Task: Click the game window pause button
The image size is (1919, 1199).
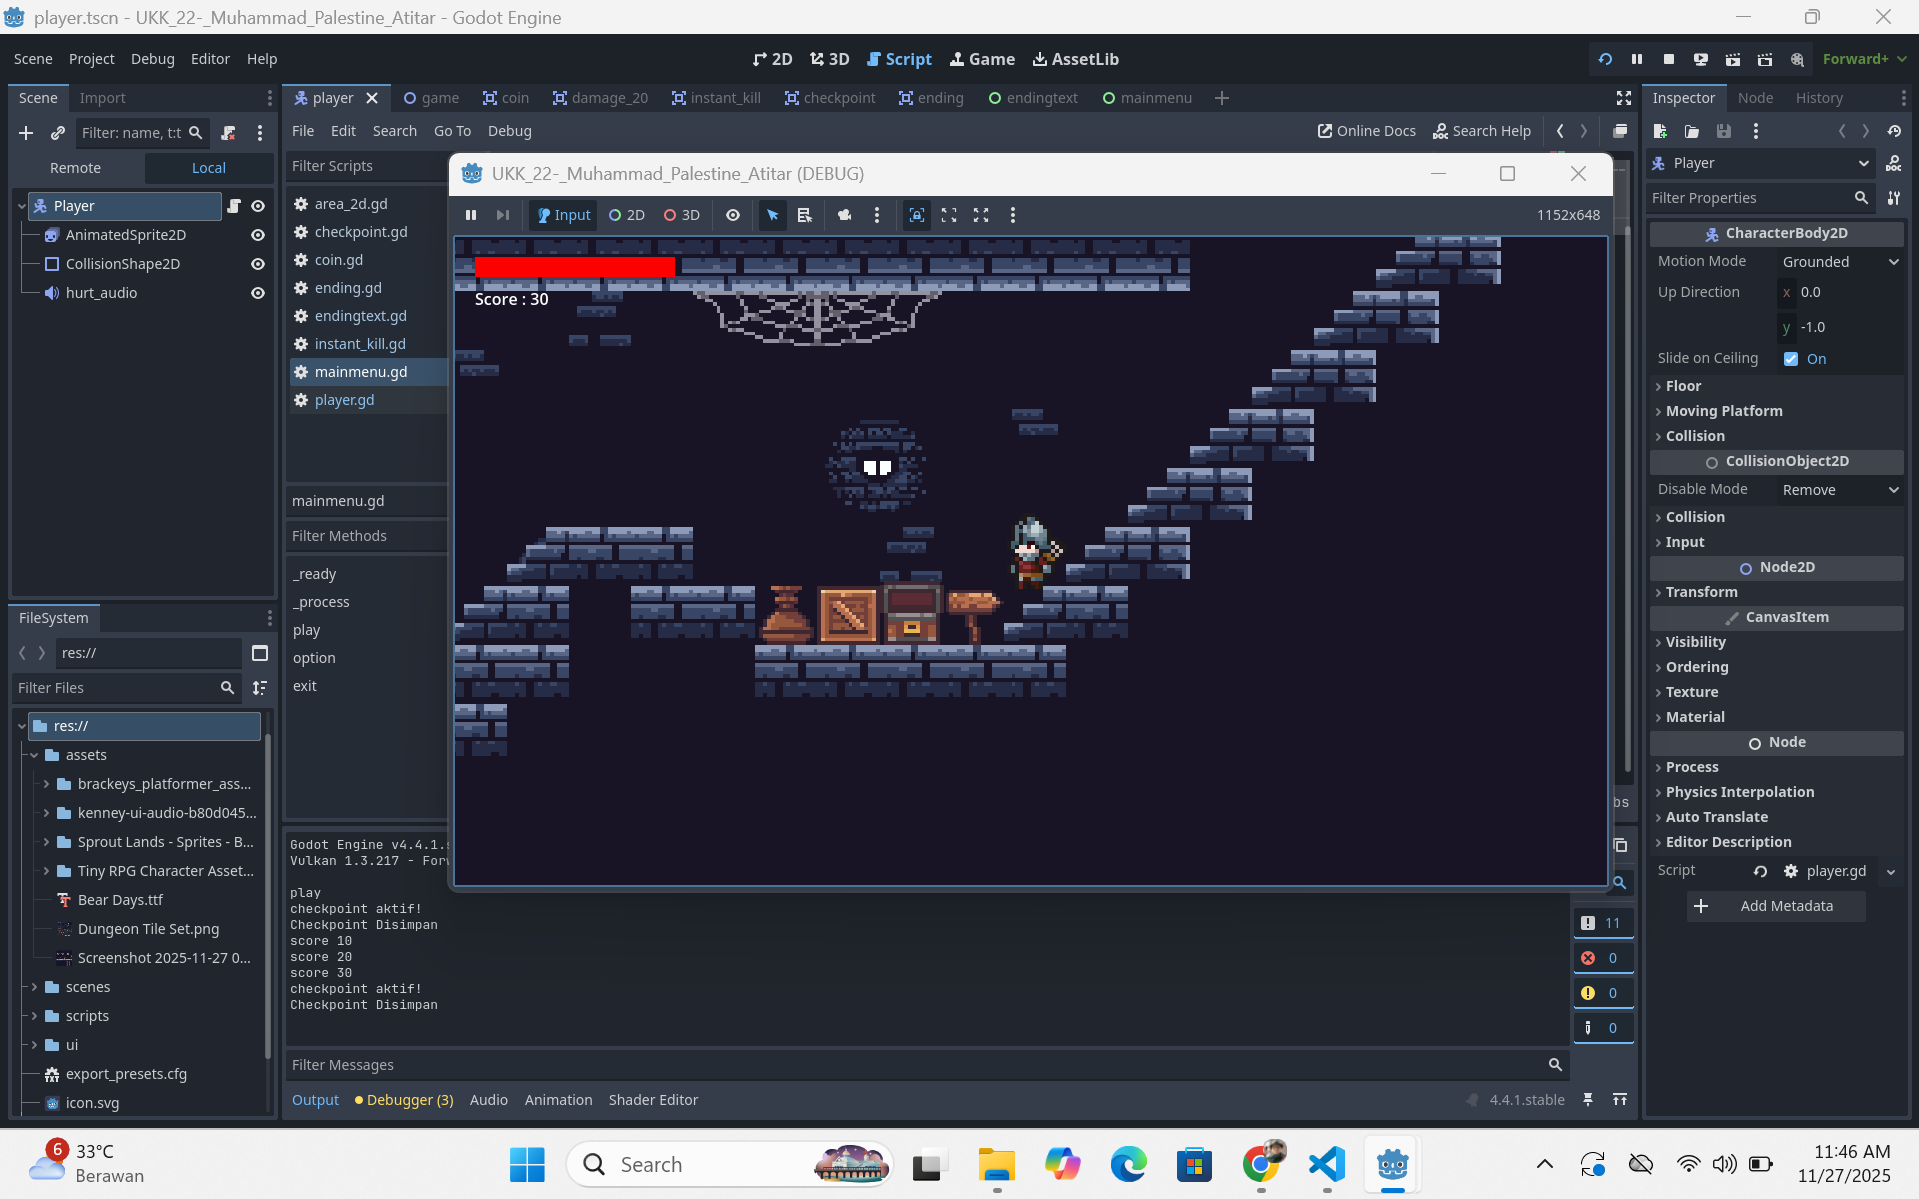Action: click(x=471, y=215)
